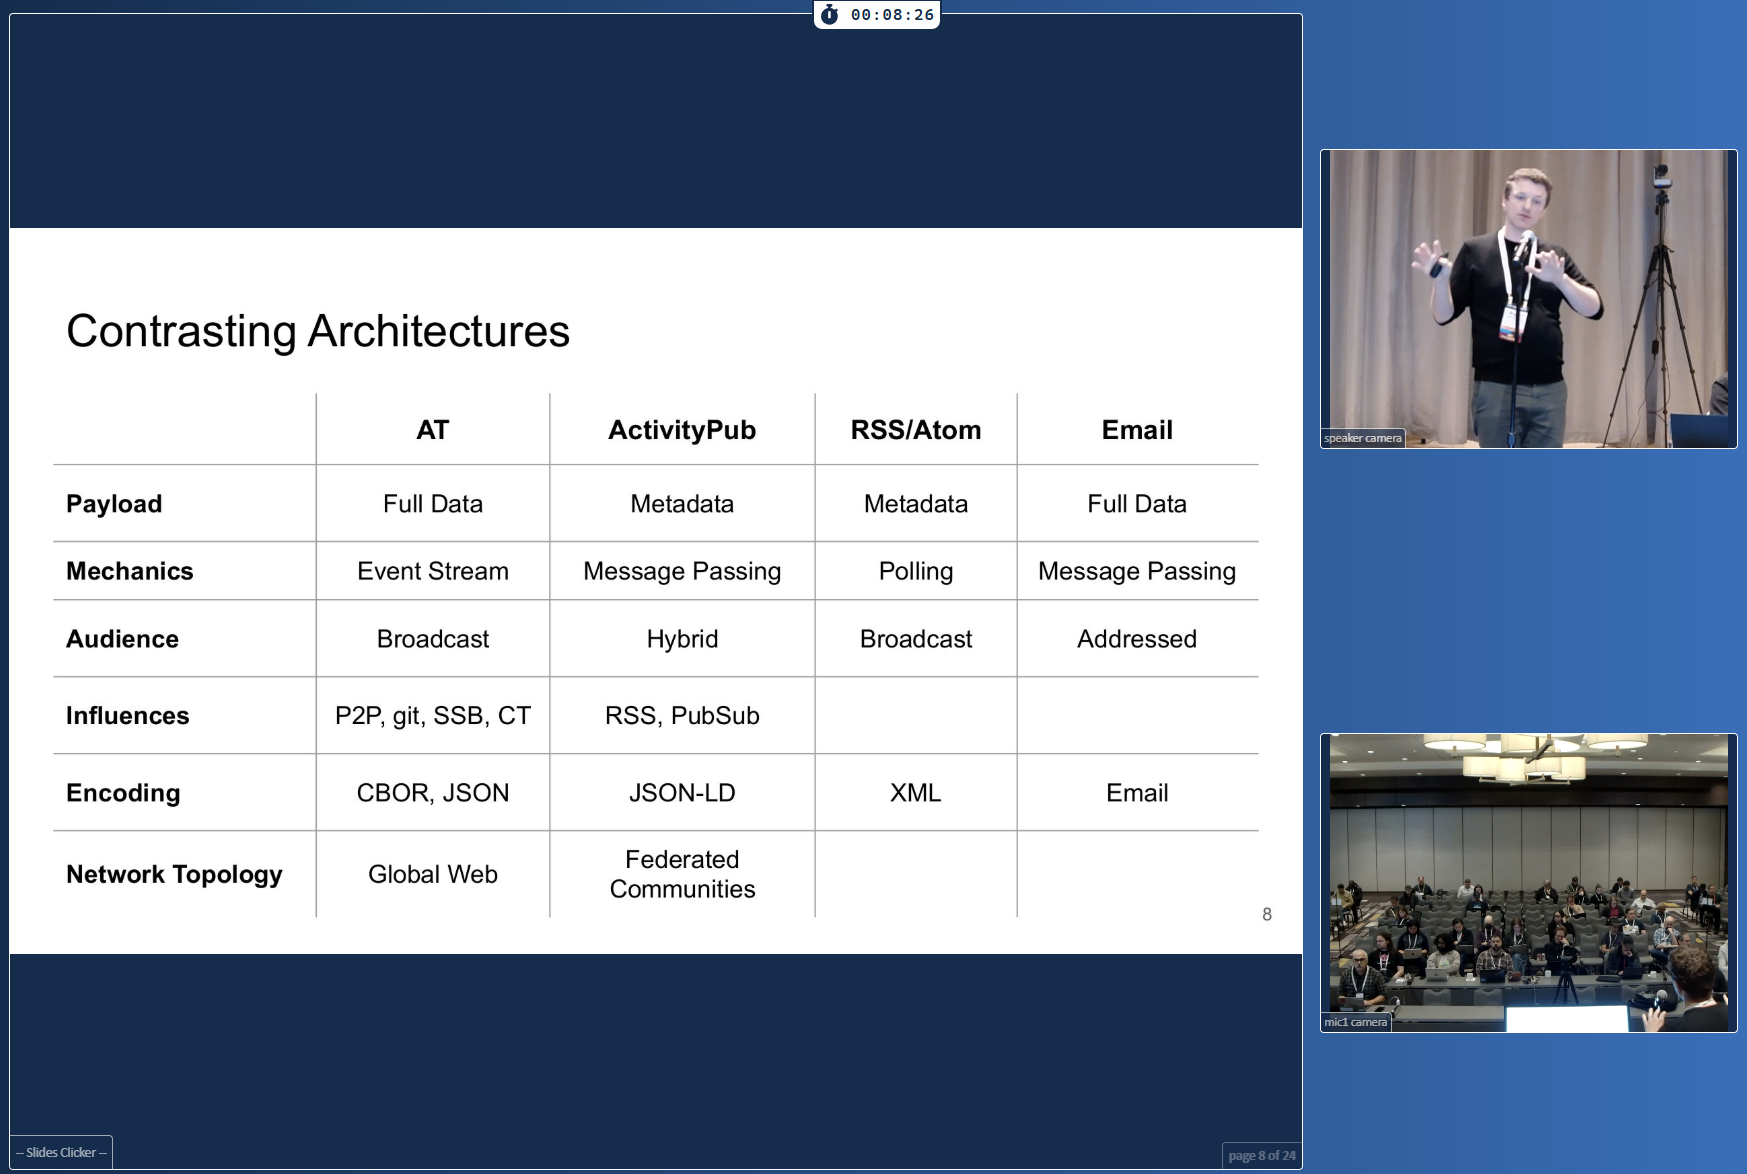Click the stopwatch icon in the timer
The width and height of the screenshot is (1747, 1174).
[x=829, y=15]
